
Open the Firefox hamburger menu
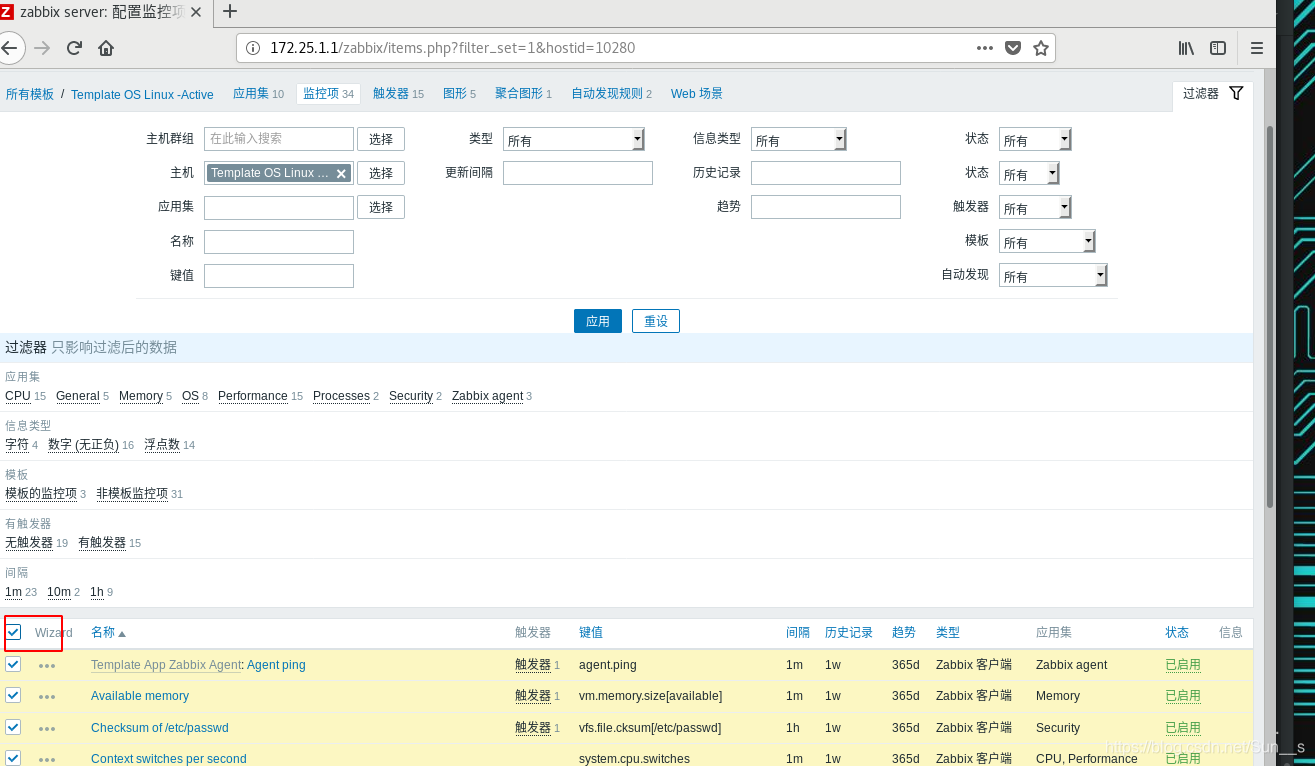(1257, 47)
